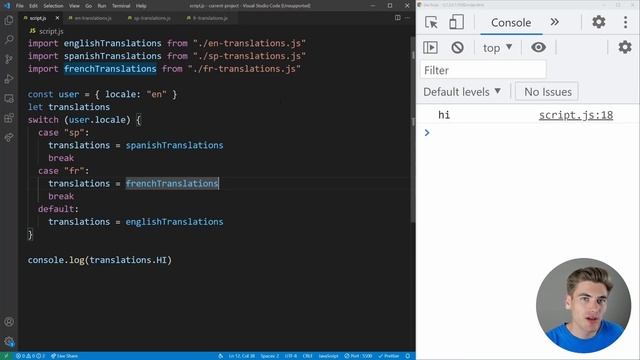Open the Go menu
This screenshot has width=640, height=360.
coord(89,6)
